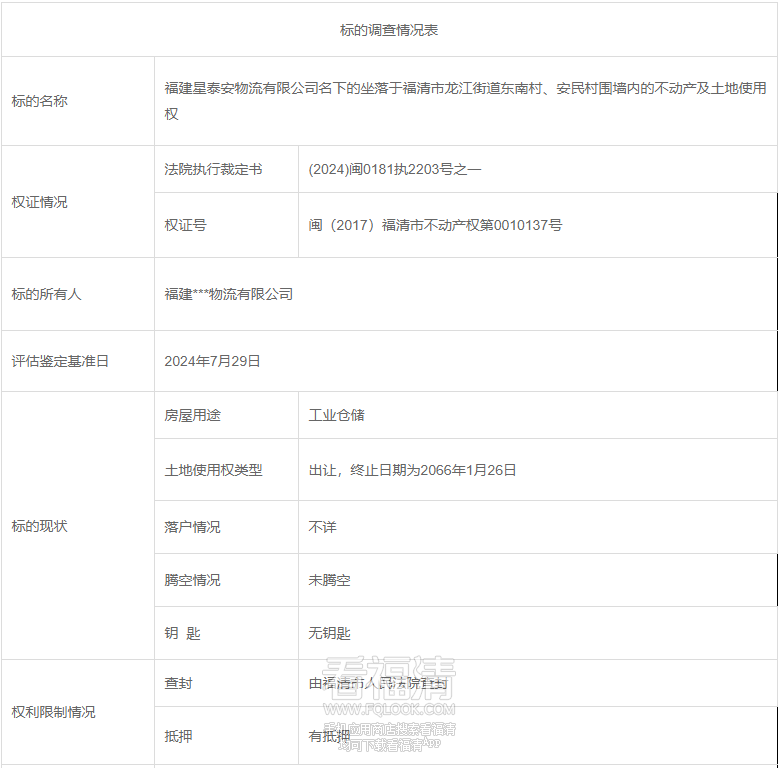Select the 房屋用途 label cell
The image size is (779, 768).
click(x=193, y=415)
